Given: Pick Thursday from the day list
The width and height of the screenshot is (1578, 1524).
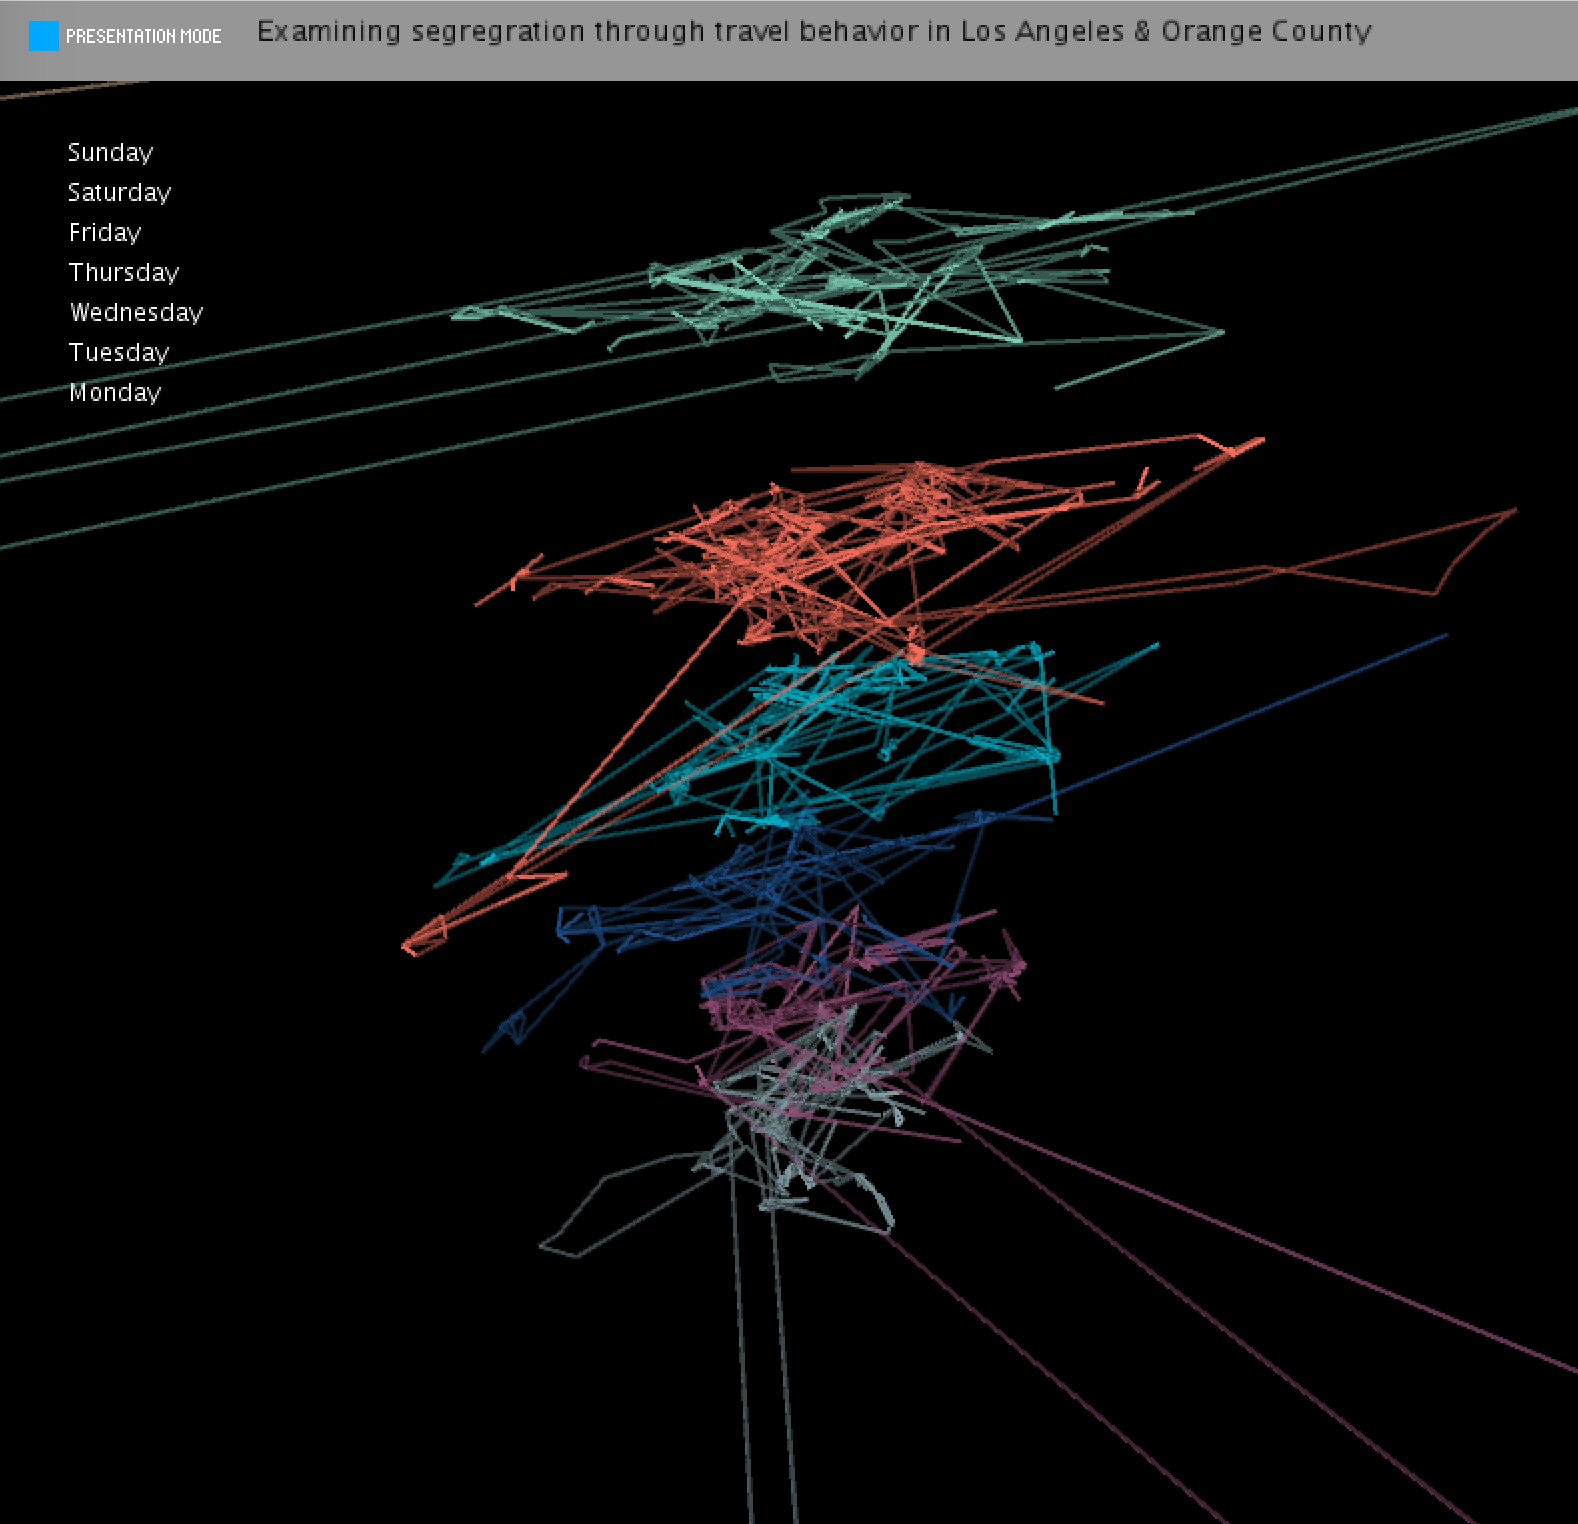Looking at the screenshot, I should pyautogui.click(x=124, y=272).
